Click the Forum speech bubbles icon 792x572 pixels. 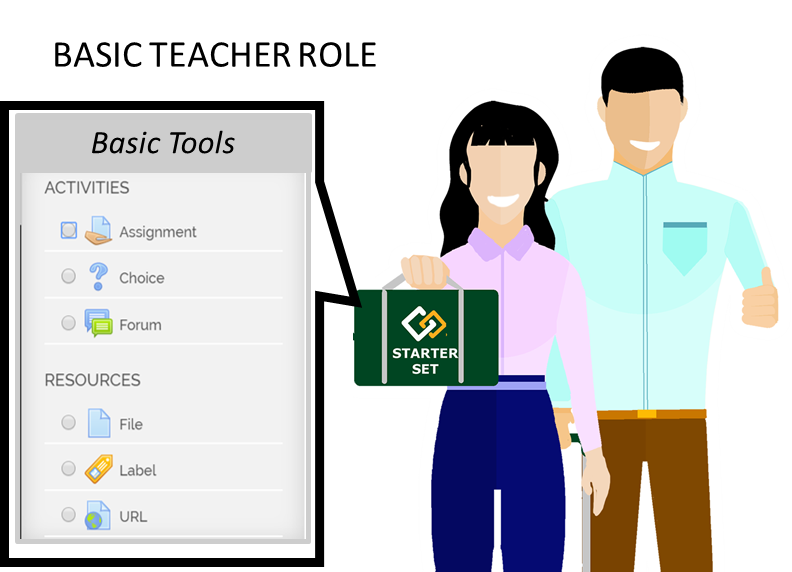tap(98, 323)
